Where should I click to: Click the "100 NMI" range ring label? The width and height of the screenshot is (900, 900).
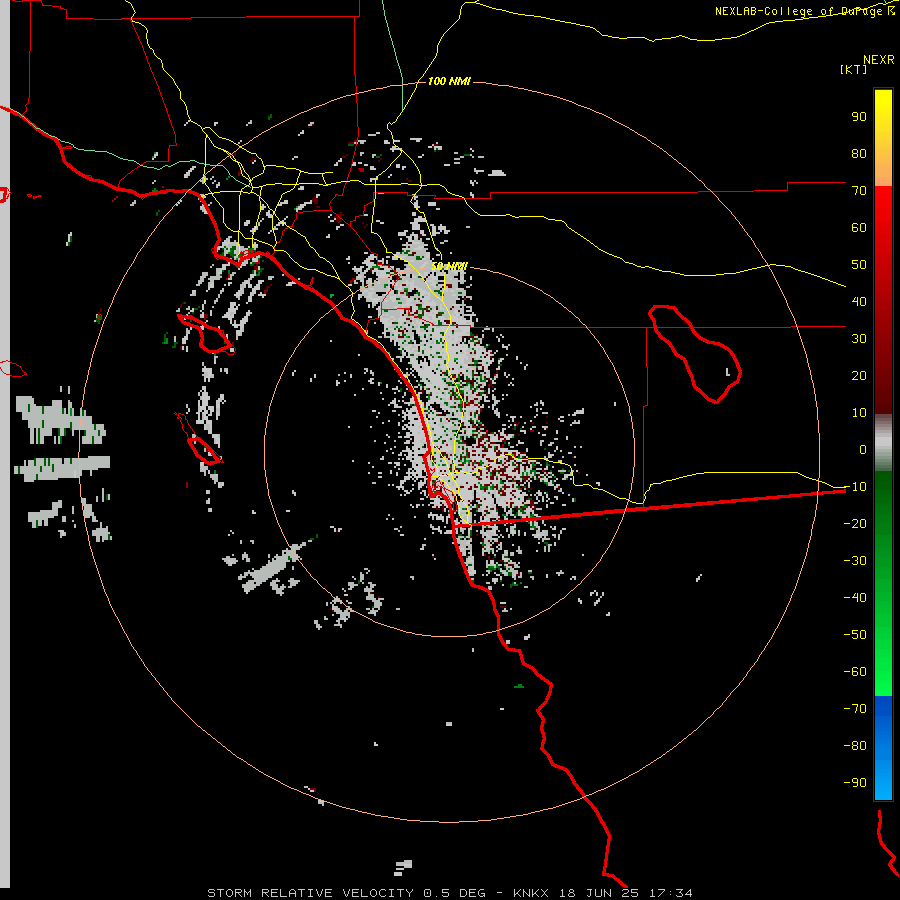coord(449,82)
